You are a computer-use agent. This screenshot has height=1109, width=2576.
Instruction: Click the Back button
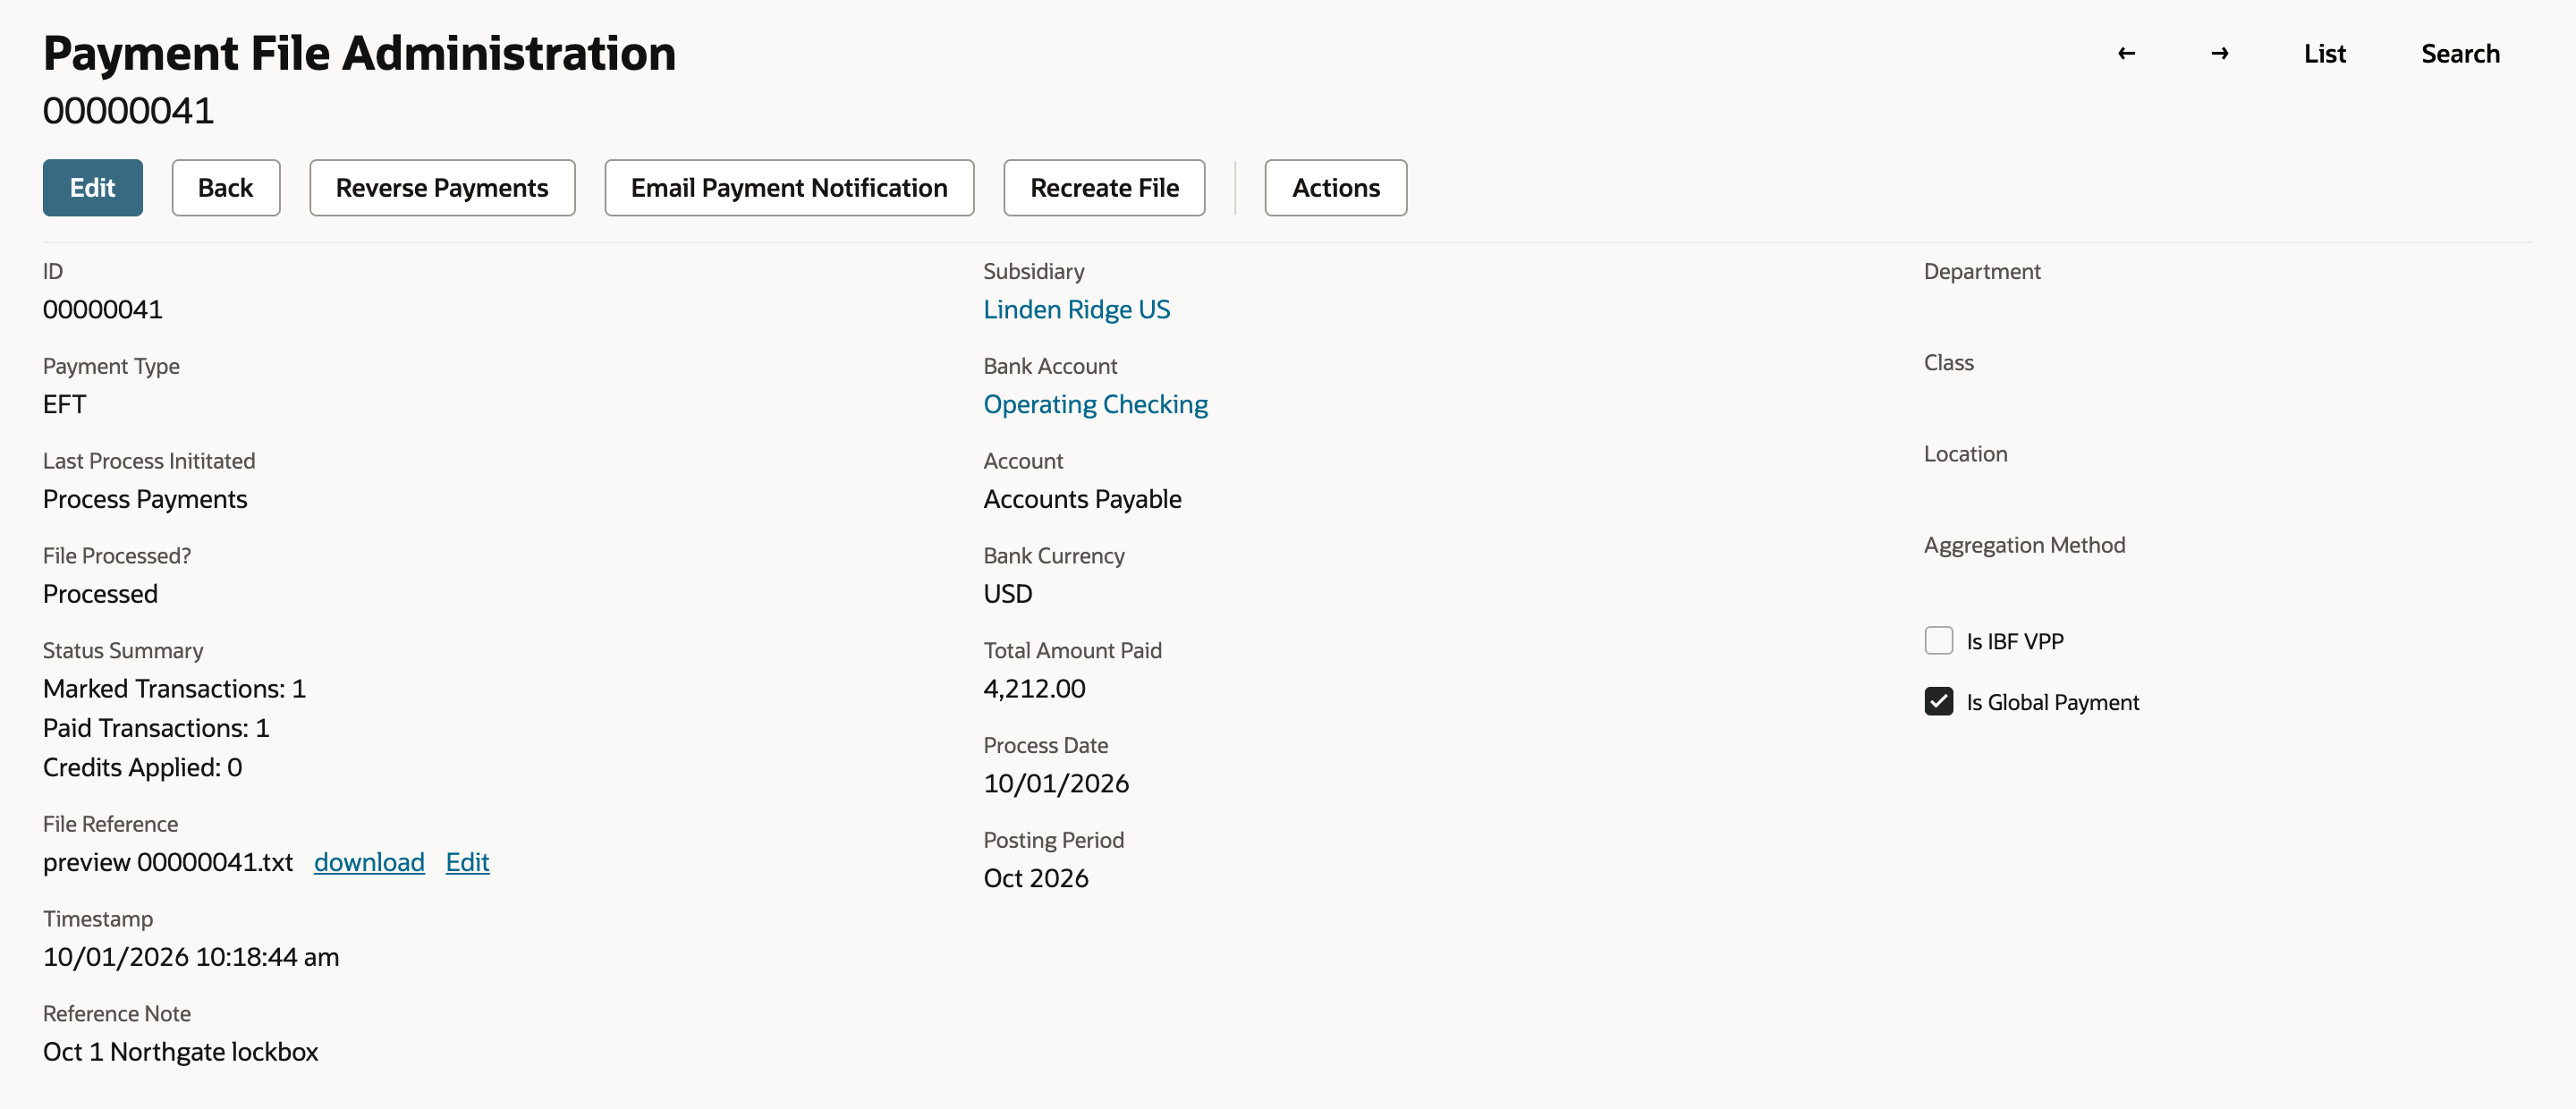[x=226, y=188]
